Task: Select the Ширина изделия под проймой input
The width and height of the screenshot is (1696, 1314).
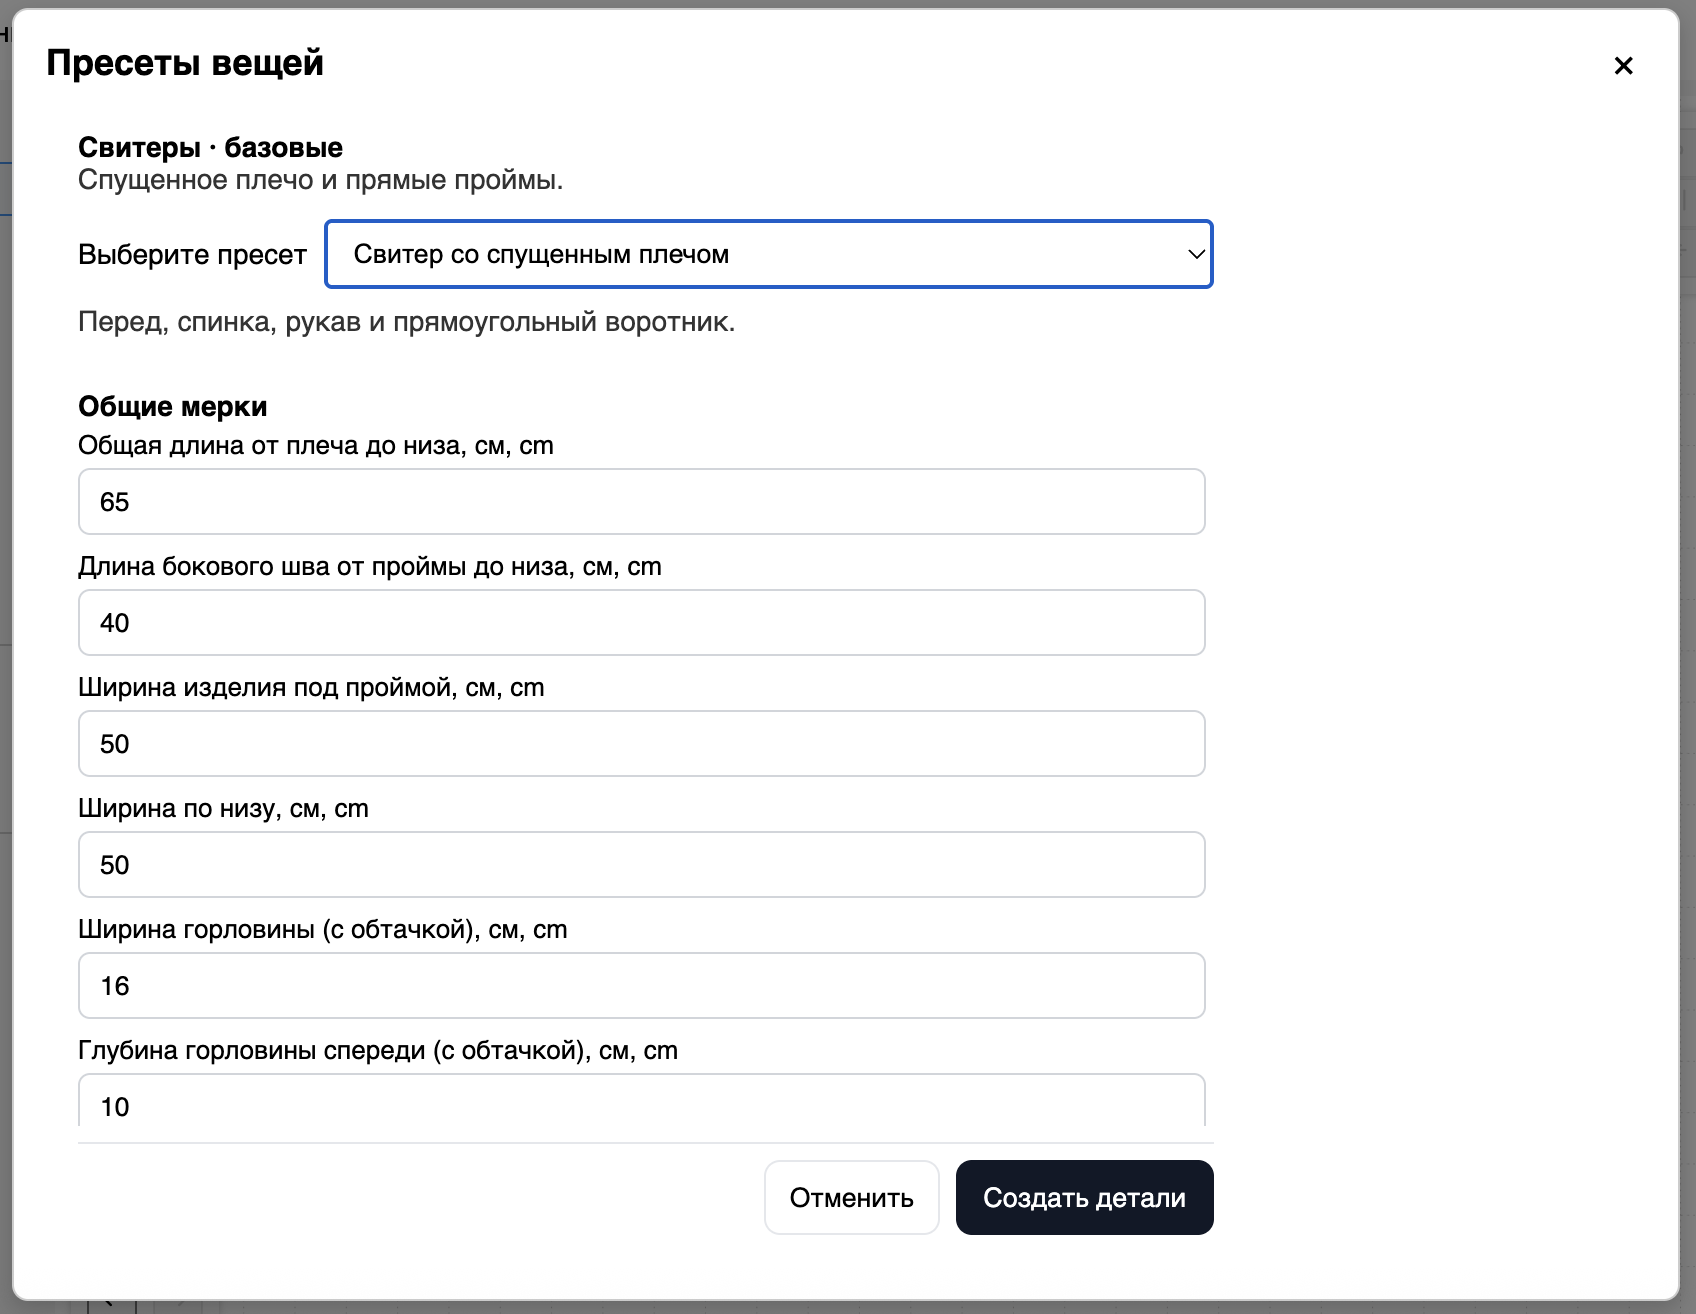Action: [x=641, y=744]
